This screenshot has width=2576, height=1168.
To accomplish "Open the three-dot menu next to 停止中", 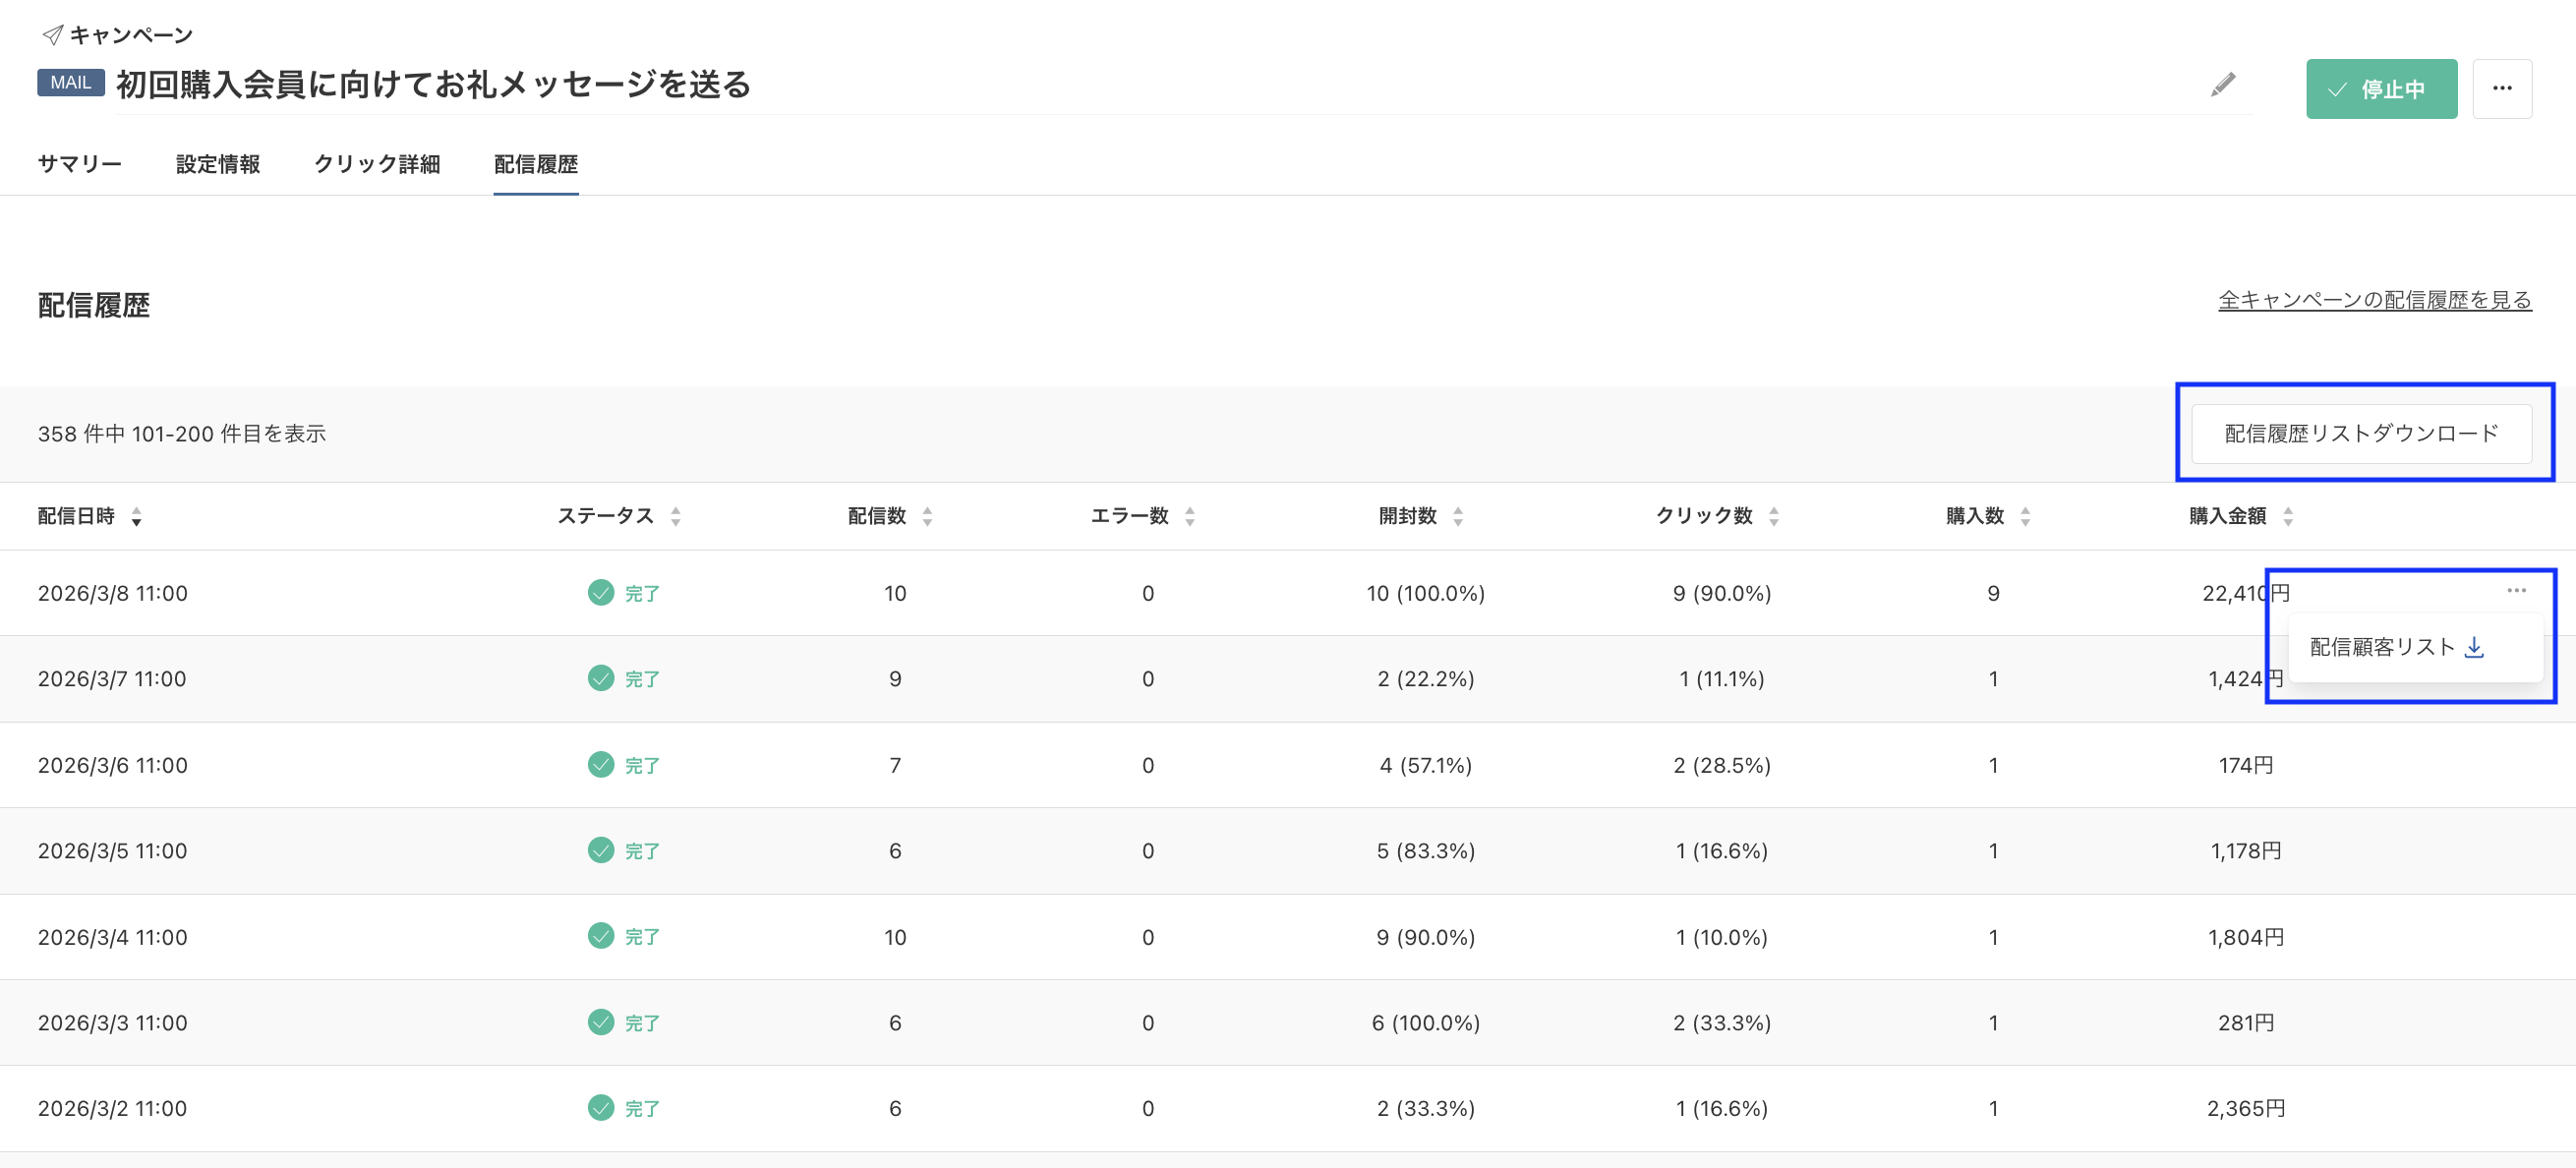I will [2501, 88].
